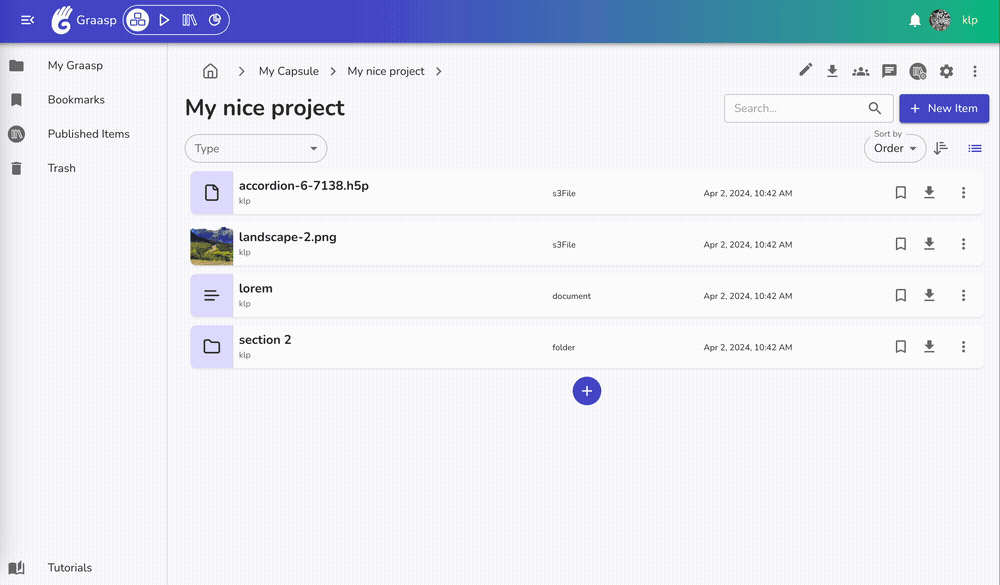Open the Builder platform icon in header
Screen dimensions: 1000x585
tap(138, 20)
